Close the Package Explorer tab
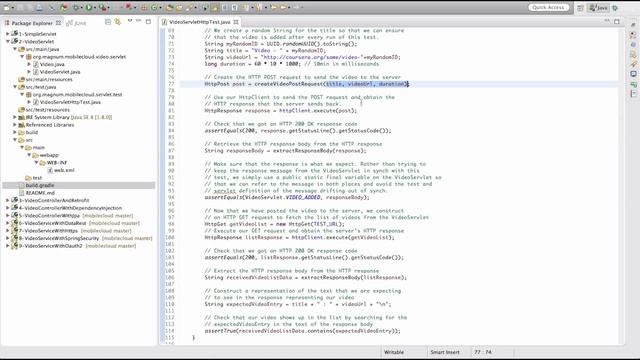Screen dimensions: 640x360 58,23
